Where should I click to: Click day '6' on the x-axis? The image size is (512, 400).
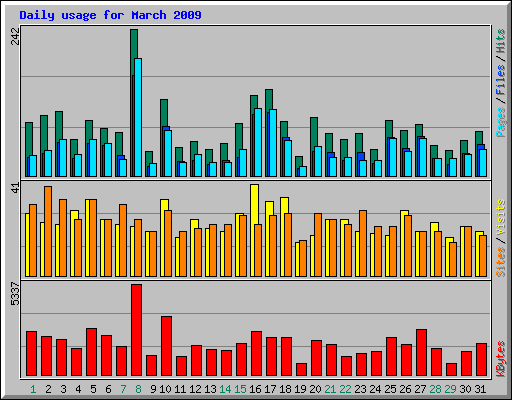click(108, 389)
